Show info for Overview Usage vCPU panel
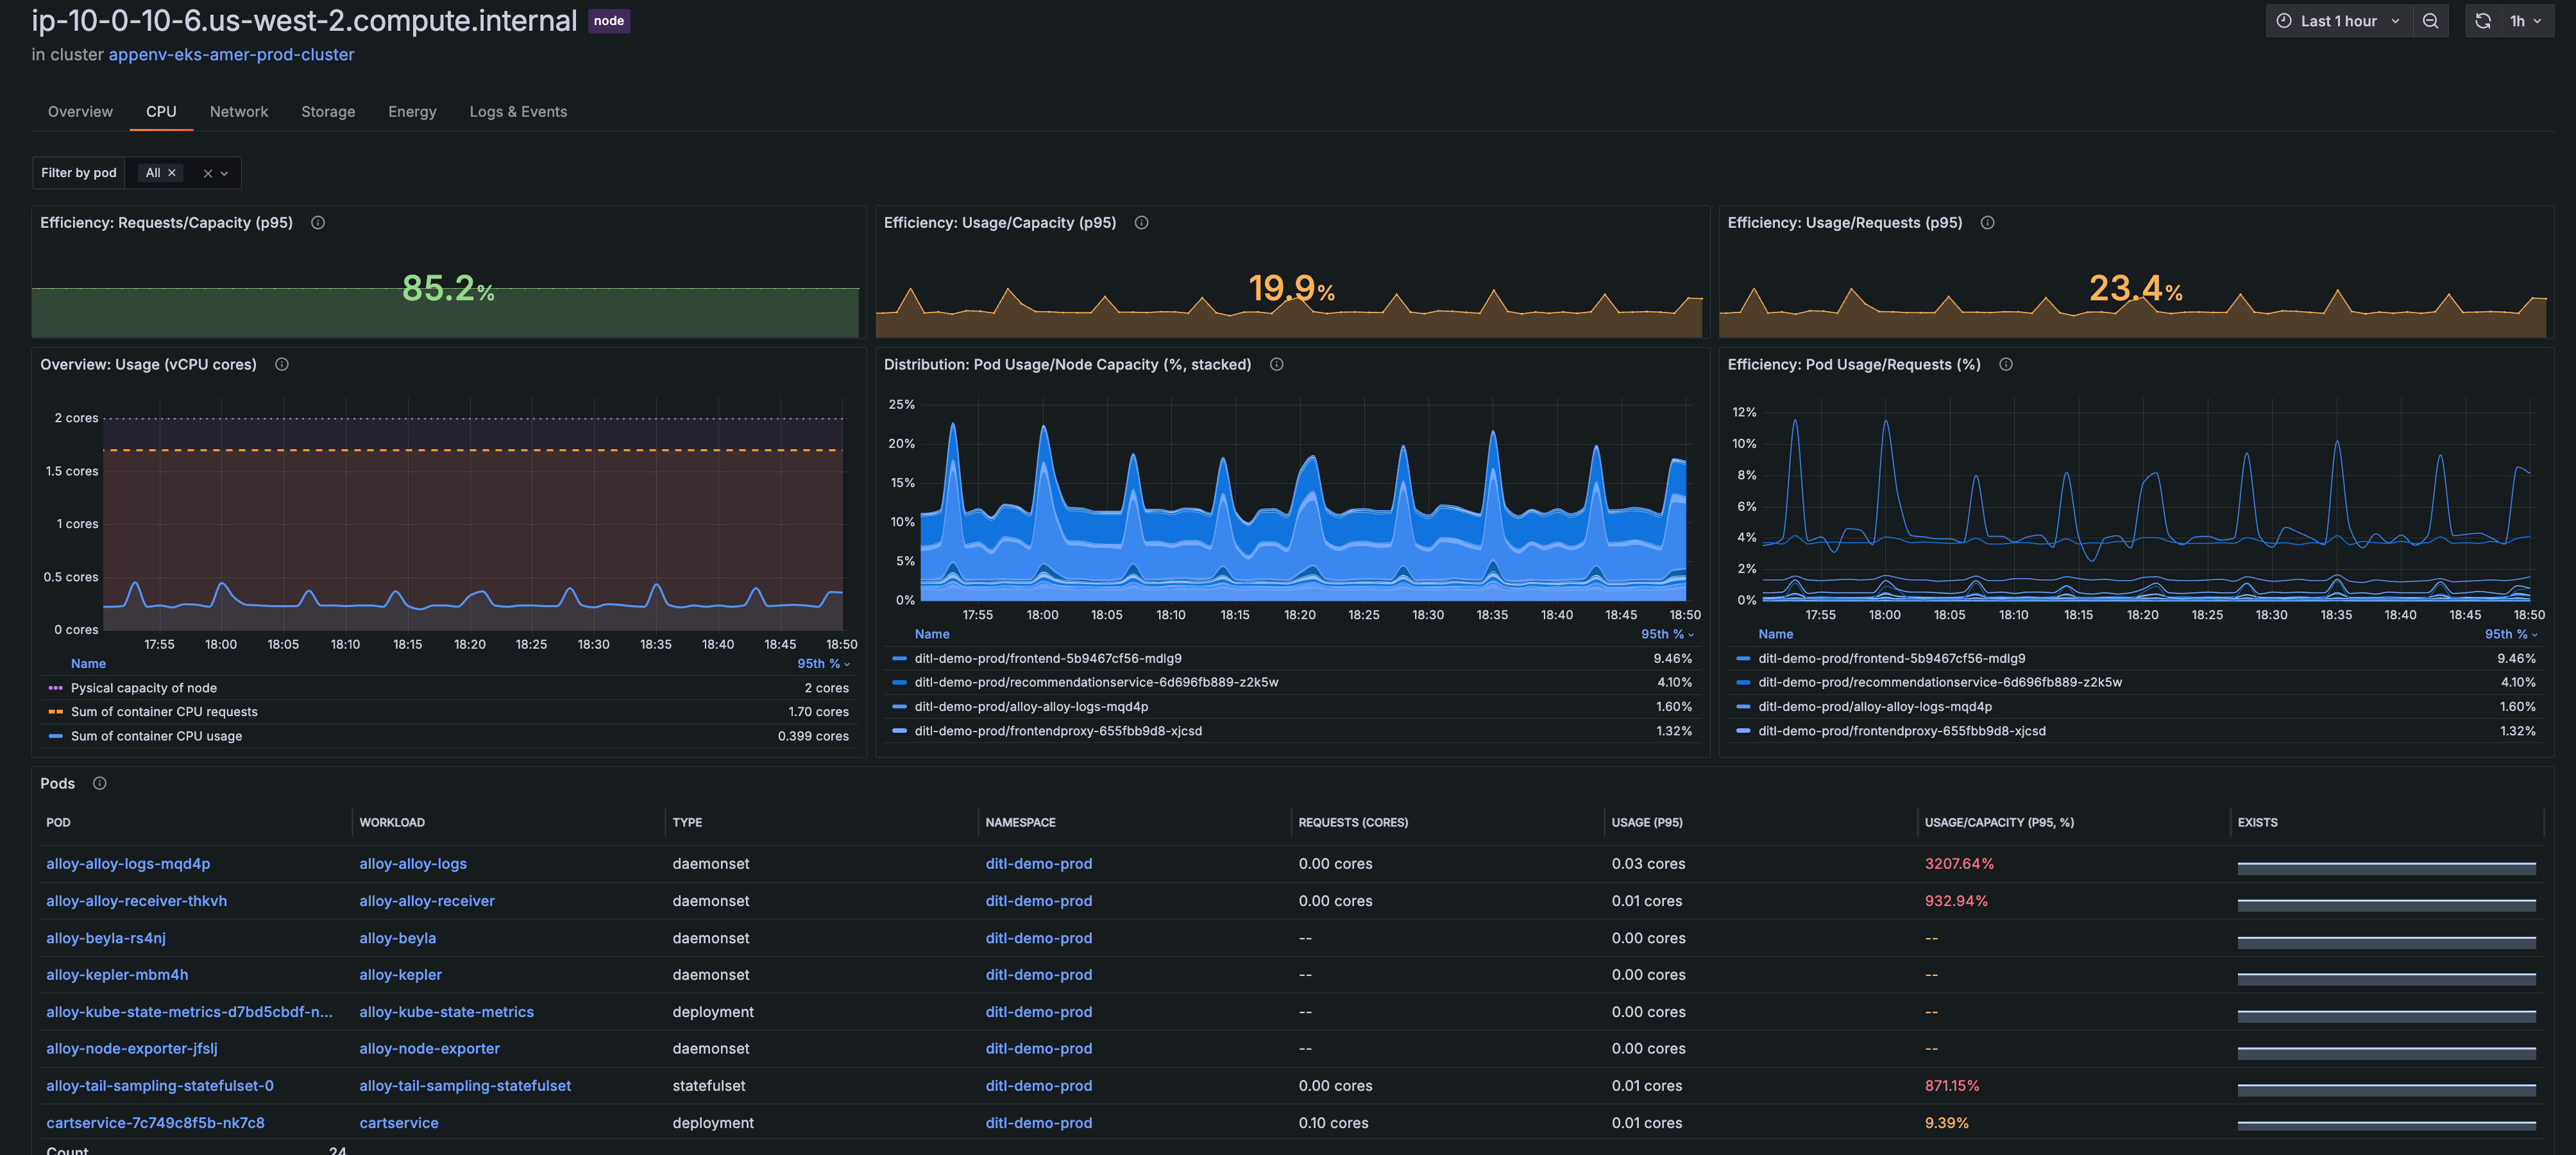2576x1155 pixels. click(282, 365)
